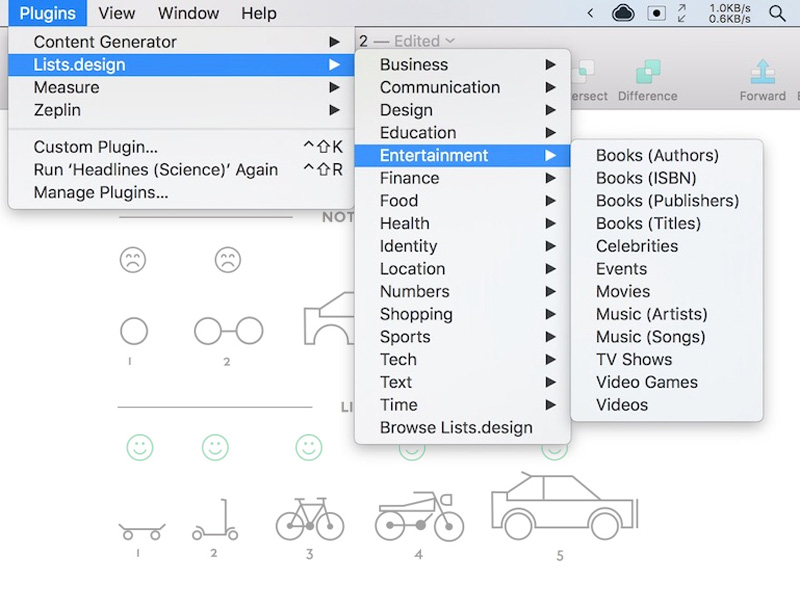
Task: Select the Entertainment category
Action: tap(462, 155)
